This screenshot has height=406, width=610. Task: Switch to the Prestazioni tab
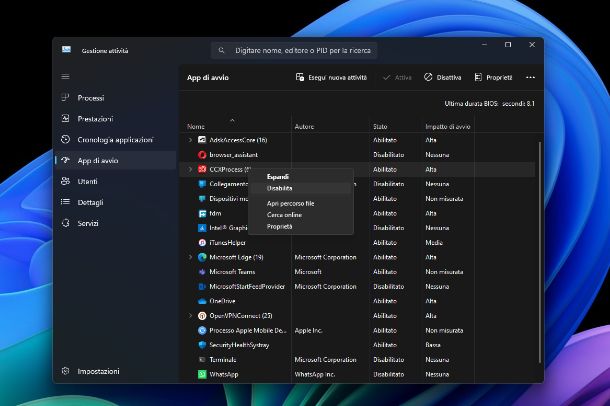point(116,119)
